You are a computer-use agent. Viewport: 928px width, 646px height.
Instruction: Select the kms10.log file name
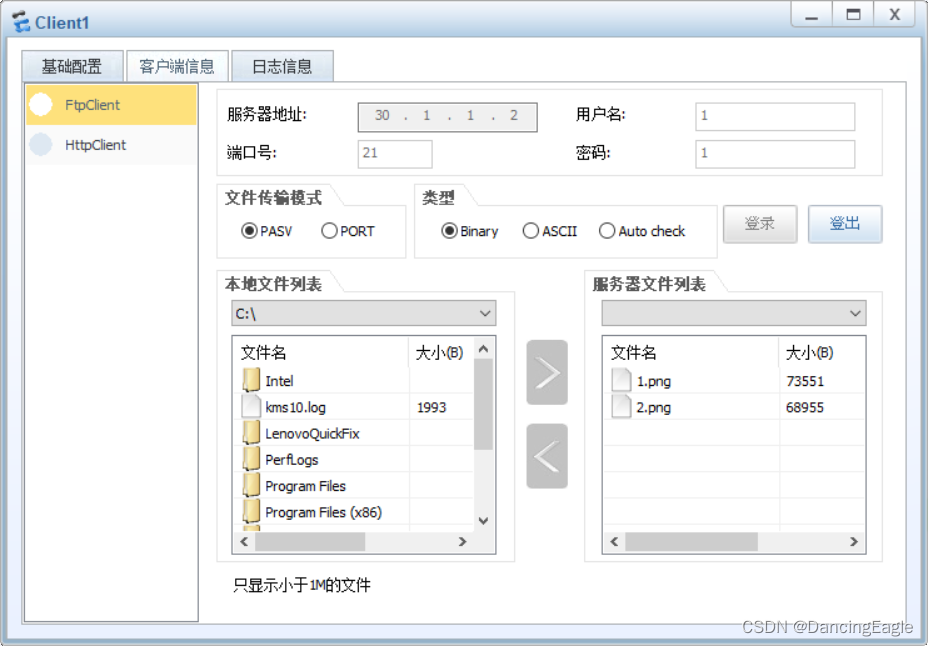click(x=295, y=407)
